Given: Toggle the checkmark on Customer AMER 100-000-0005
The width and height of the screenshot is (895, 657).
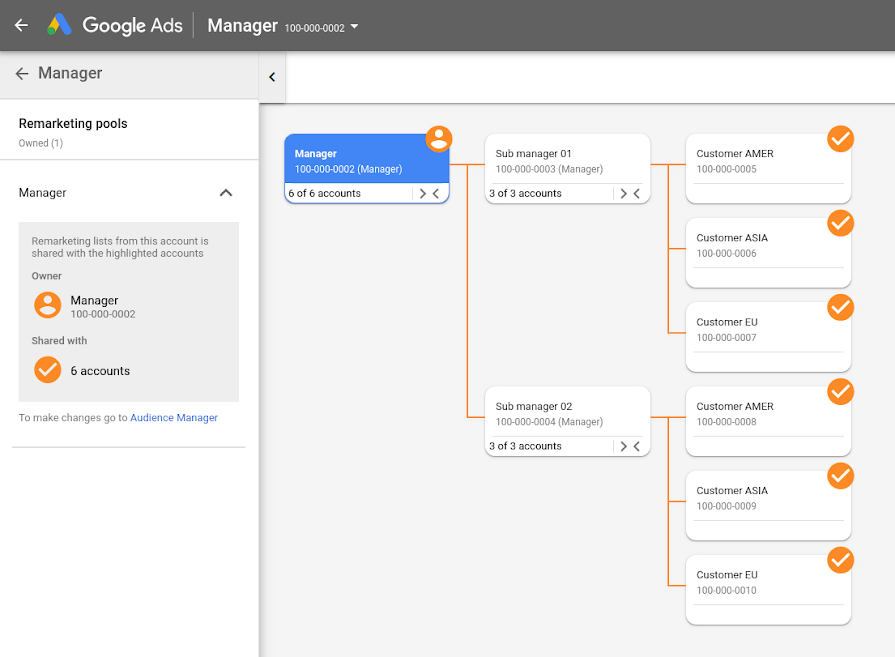Looking at the screenshot, I should coord(841,139).
